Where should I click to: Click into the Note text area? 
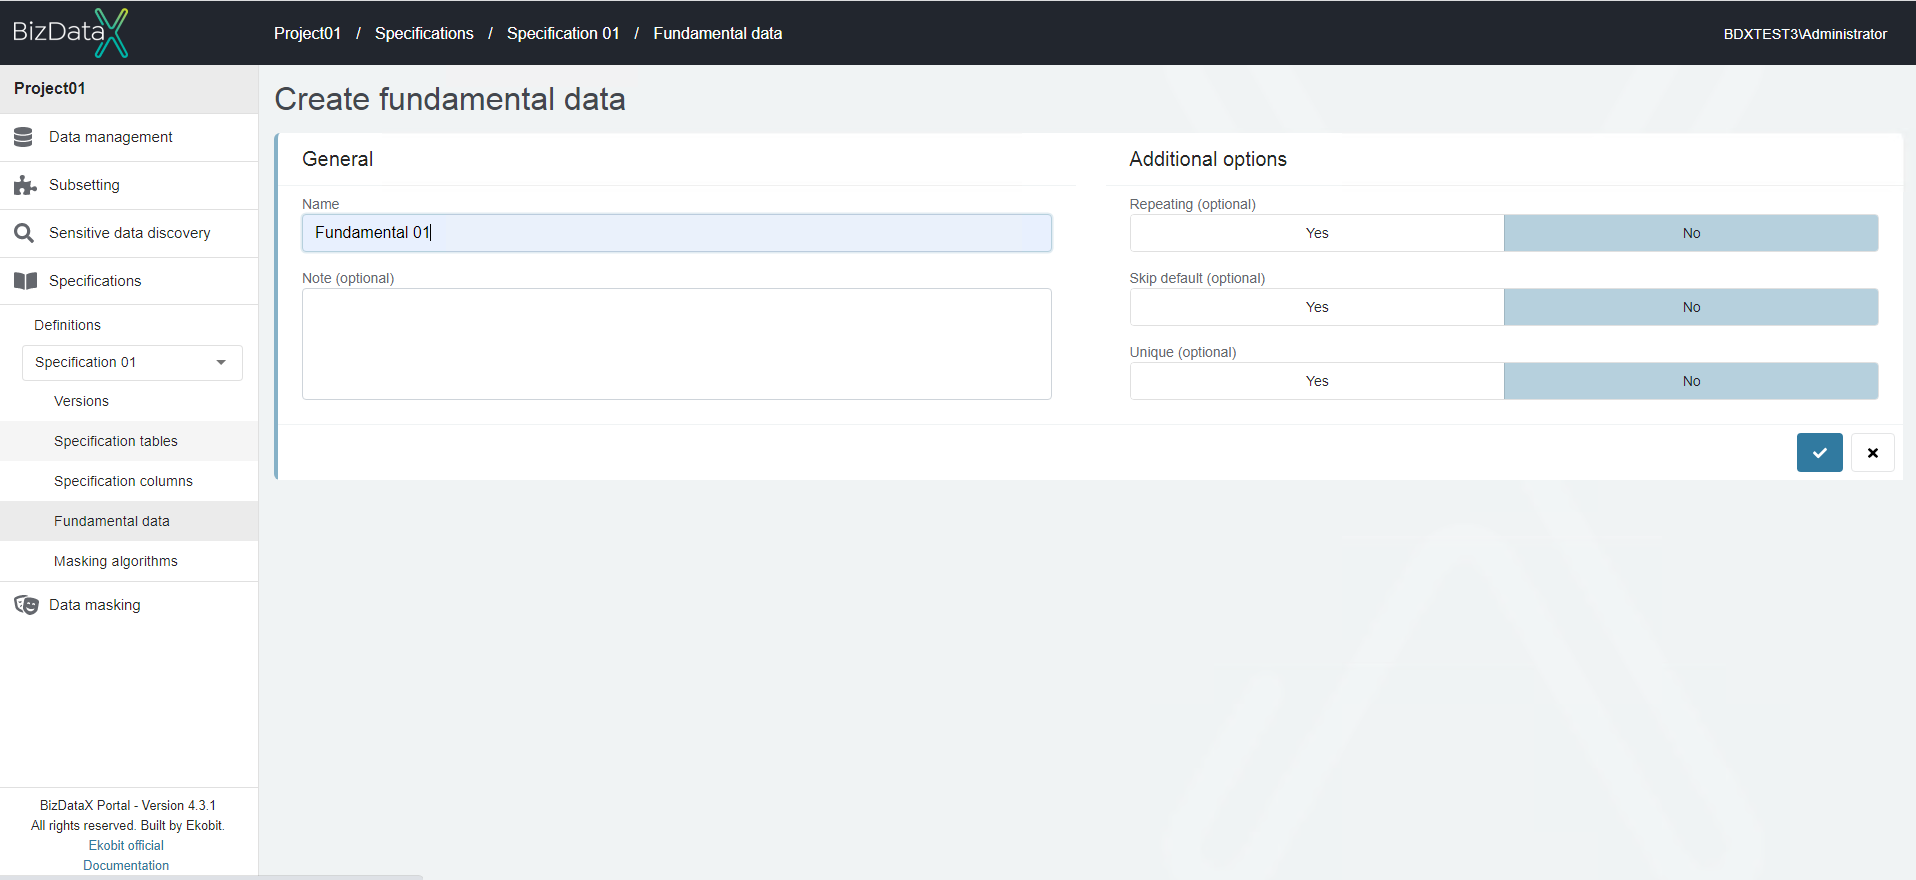click(x=677, y=344)
